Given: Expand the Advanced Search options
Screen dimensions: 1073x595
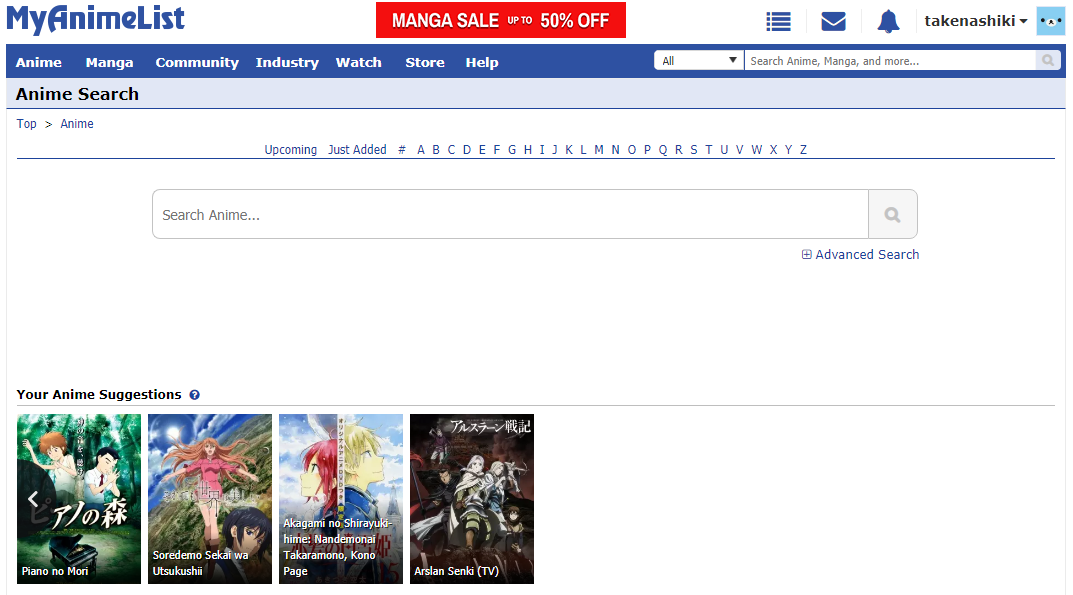Looking at the screenshot, I should [860, 255].
